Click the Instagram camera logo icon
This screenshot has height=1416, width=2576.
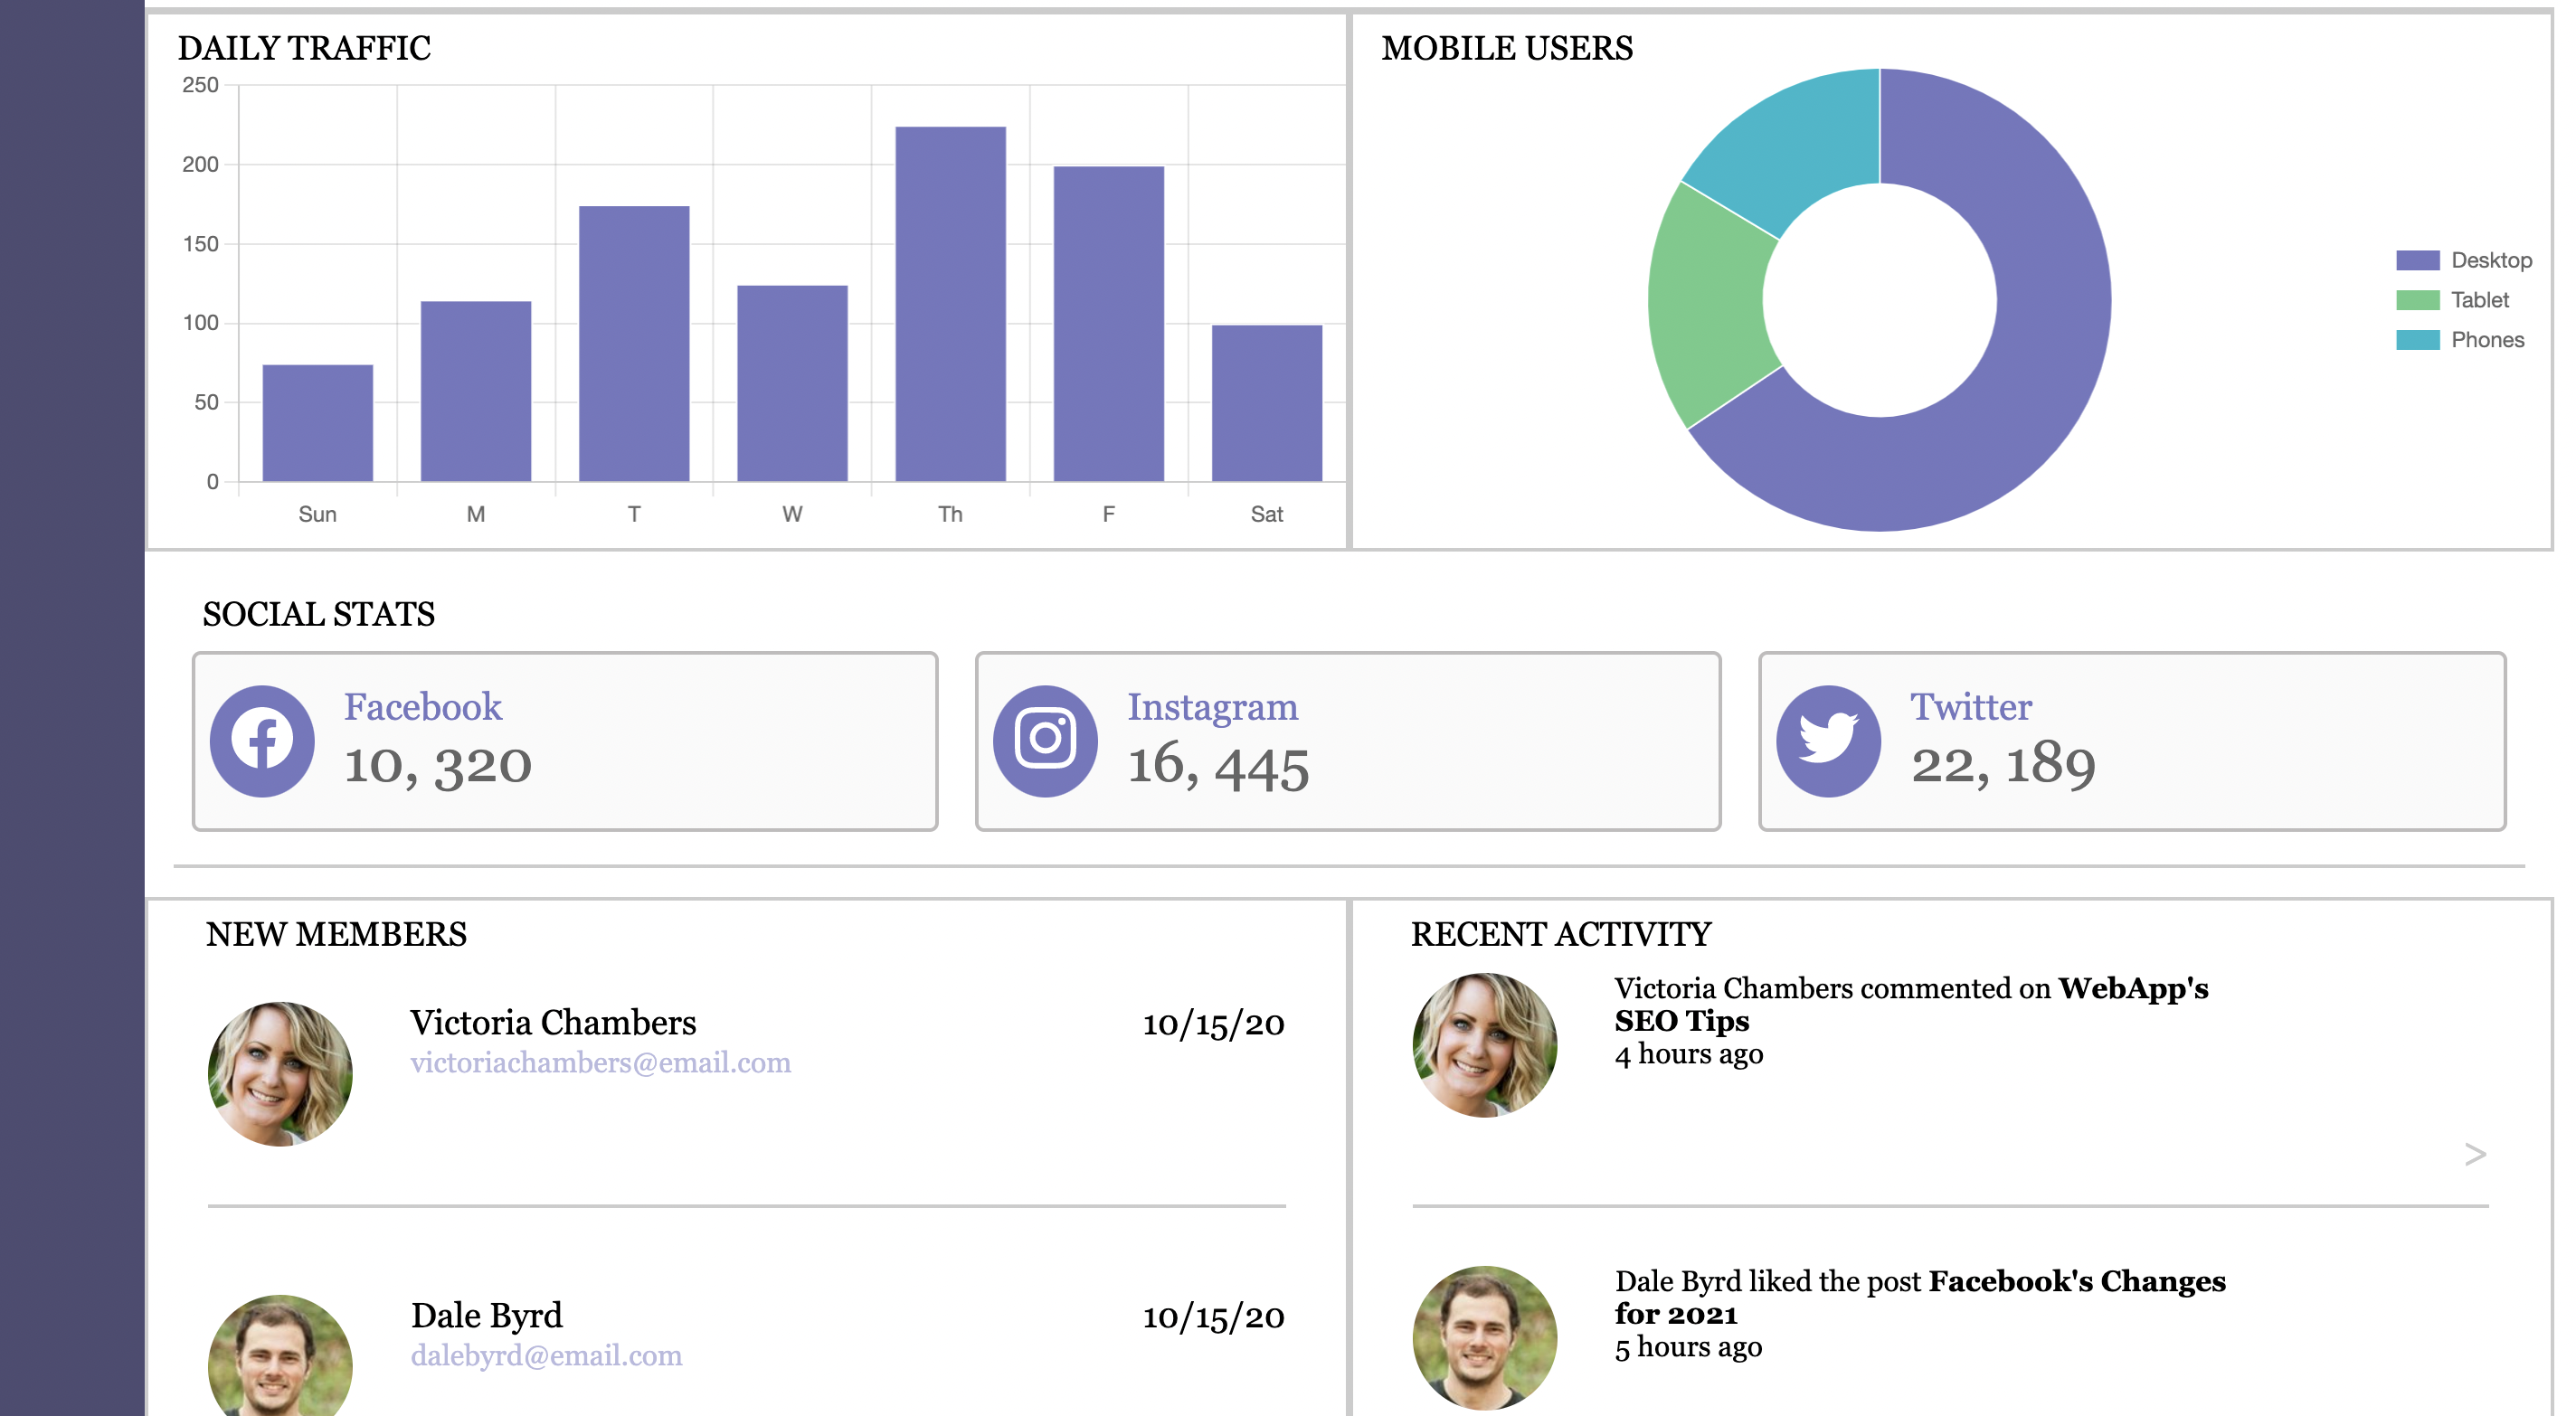1045,741
